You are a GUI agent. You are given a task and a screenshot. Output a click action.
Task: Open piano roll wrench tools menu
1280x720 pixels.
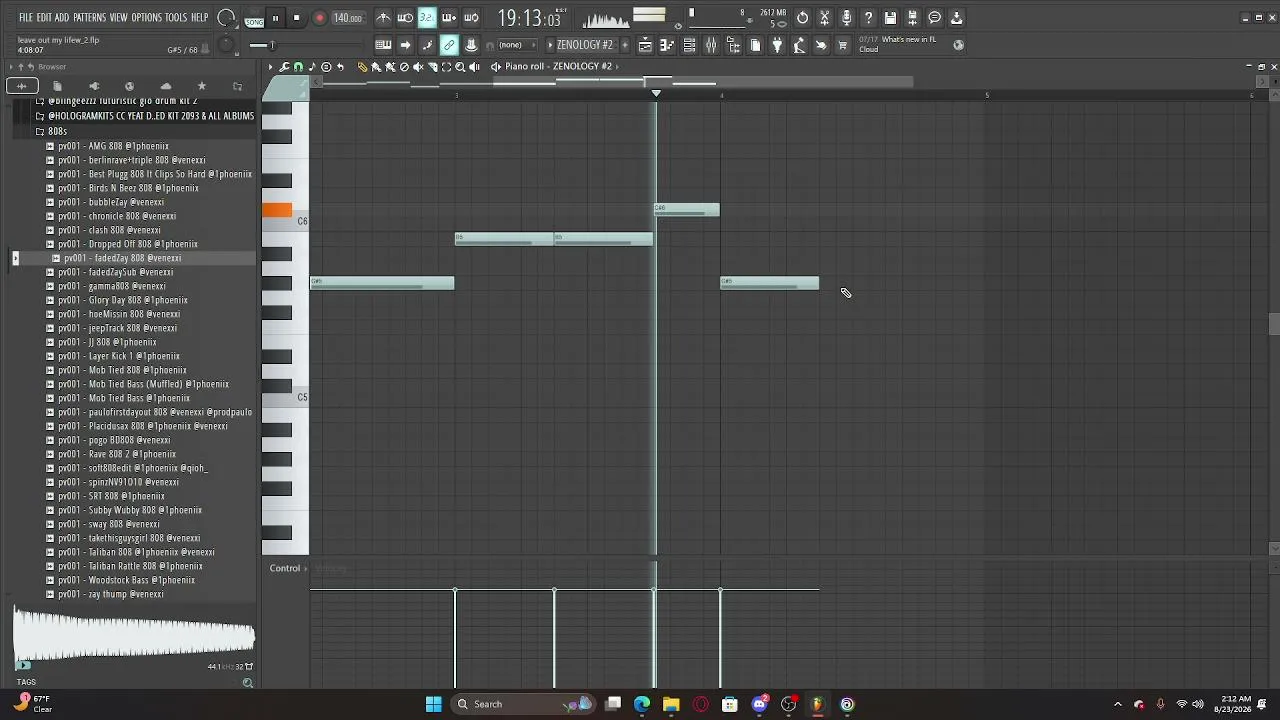(x=284, y=67)
